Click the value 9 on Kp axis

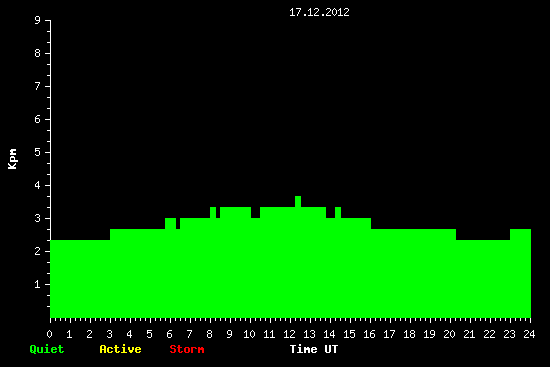pyautogui.click(x=38, y=20)
